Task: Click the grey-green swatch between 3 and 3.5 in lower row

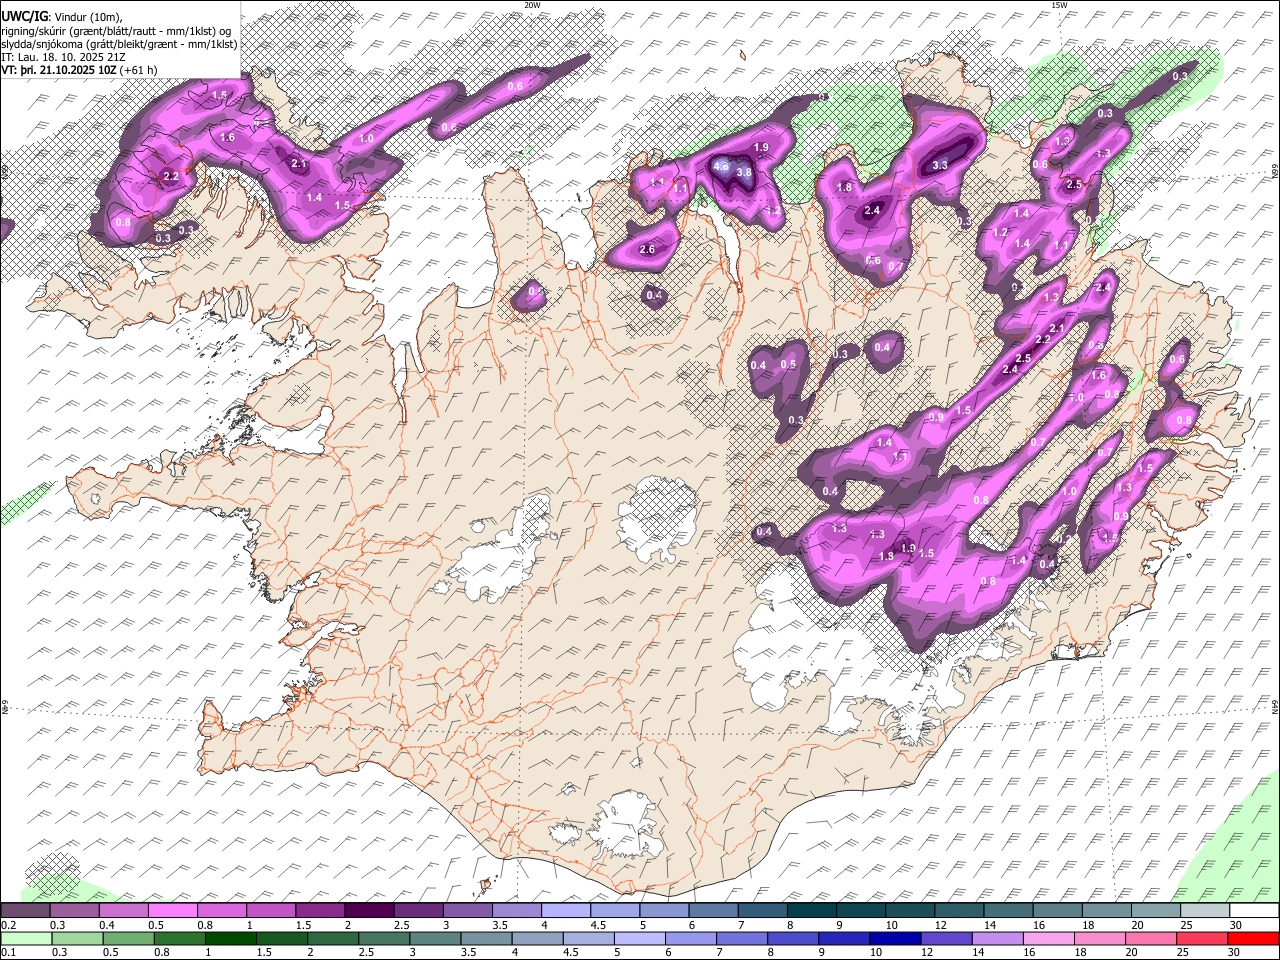Action: point(435,938)
